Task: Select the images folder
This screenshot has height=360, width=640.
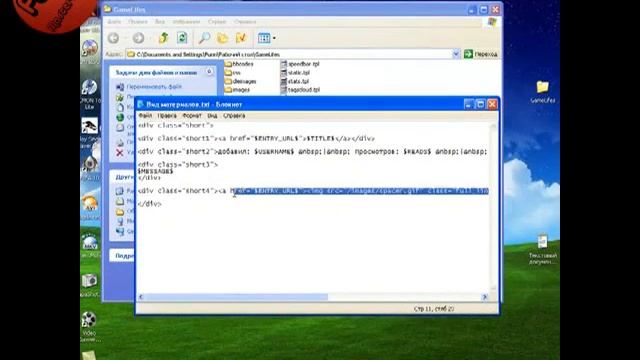Action: [x=237, y=90]
